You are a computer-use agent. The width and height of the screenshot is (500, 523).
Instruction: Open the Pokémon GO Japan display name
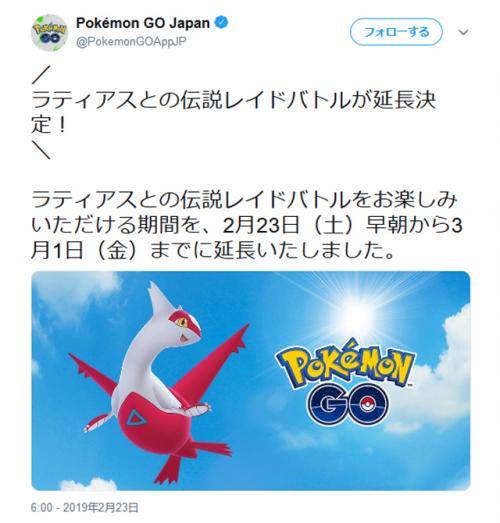tap(143, 23)
